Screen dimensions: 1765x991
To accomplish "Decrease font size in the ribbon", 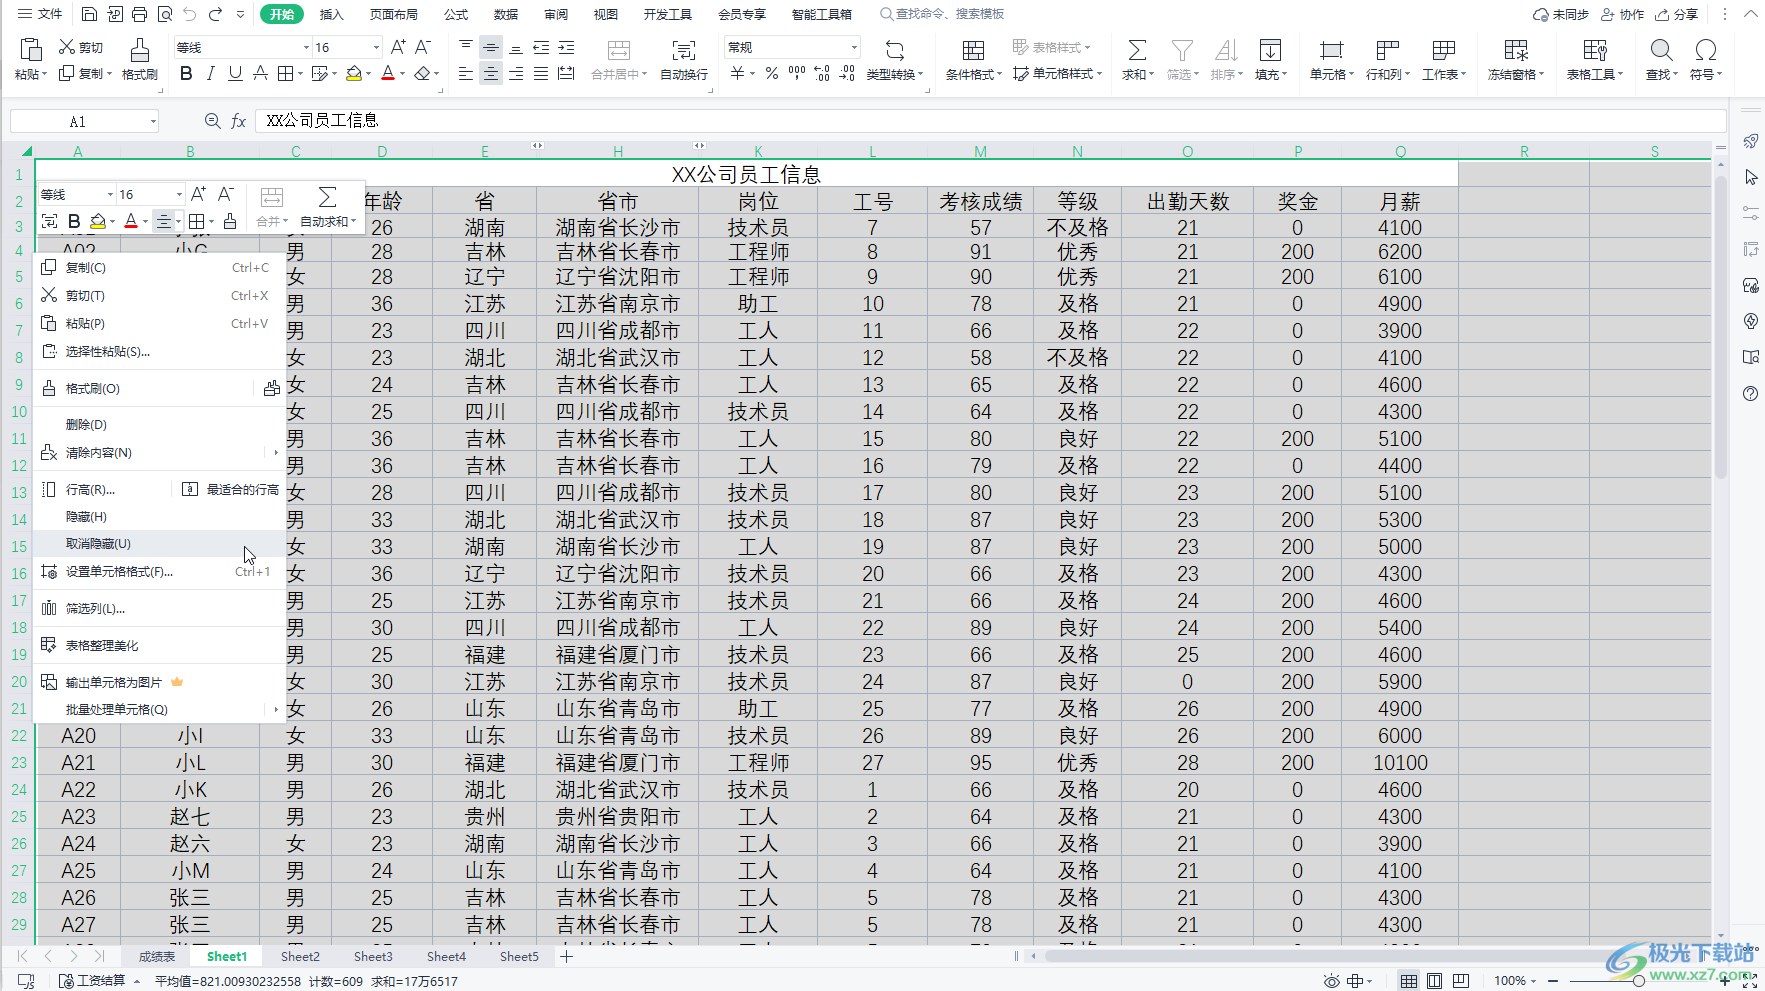I will 422,47.
